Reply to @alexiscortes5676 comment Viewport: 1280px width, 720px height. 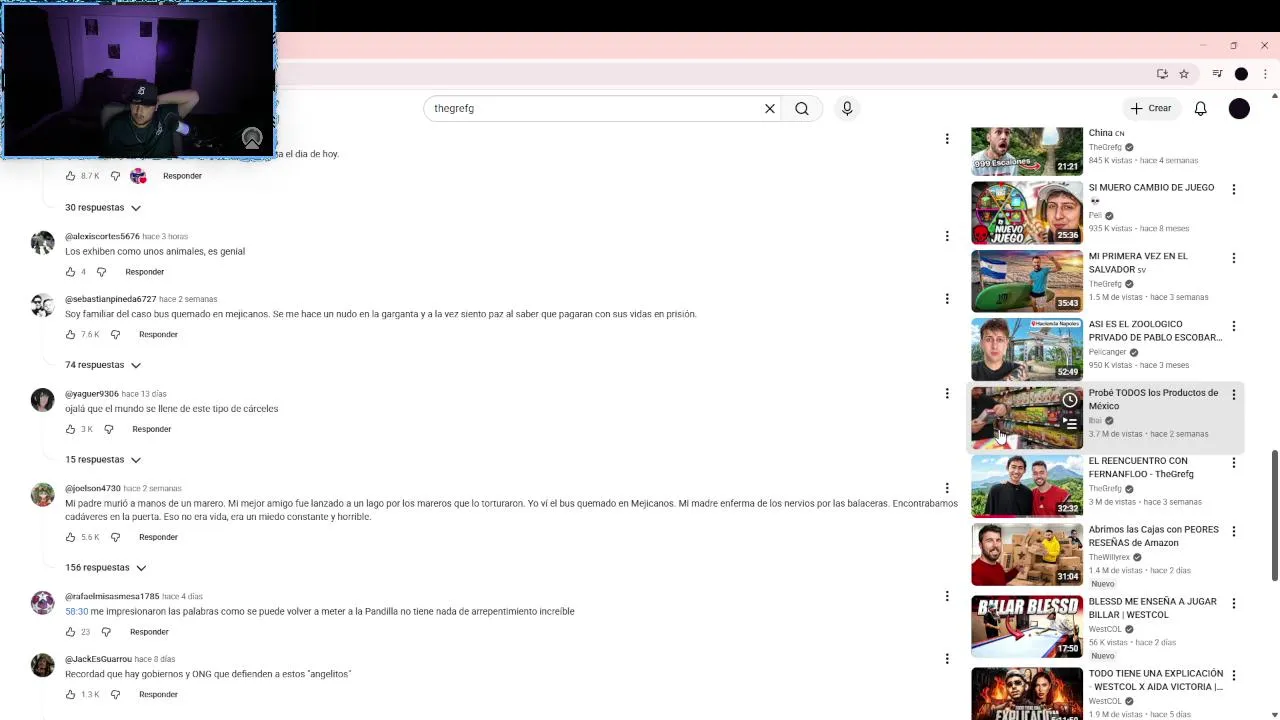[145, 272]
